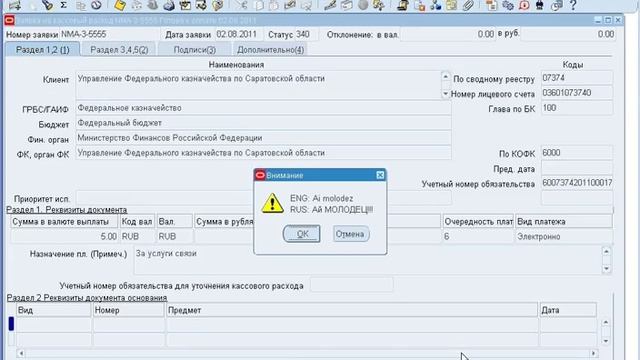
Task: Click the Клиент field up arrow
Action: click(445, 77)
